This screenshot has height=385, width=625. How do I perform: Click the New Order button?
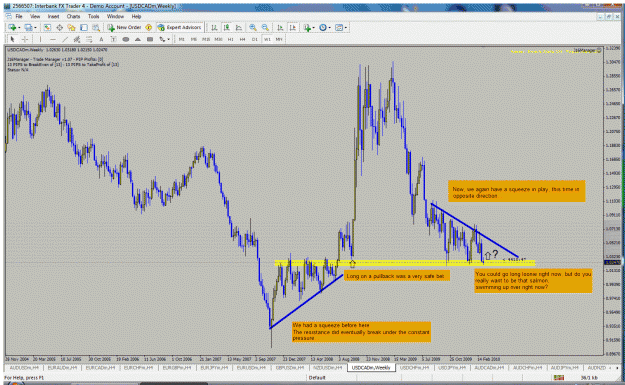[x=124, y=28]
